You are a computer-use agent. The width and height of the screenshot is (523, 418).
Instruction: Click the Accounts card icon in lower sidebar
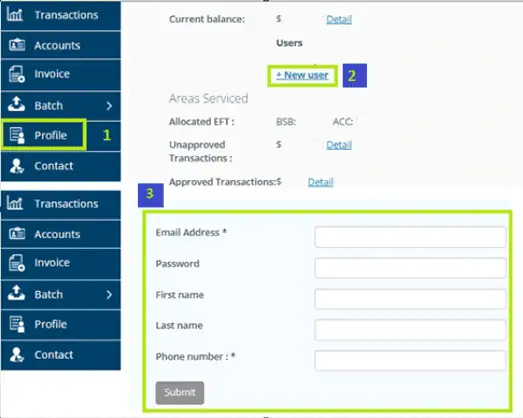(x=17, y=234)
